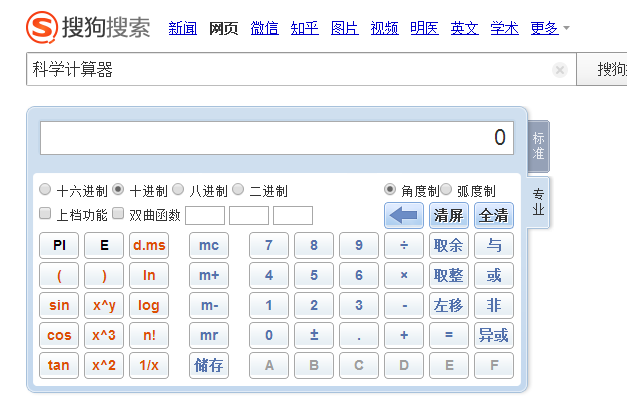This screenshot has width=627, height=414.
Task: Click the cos function button
Action: (x=59, y=335)
